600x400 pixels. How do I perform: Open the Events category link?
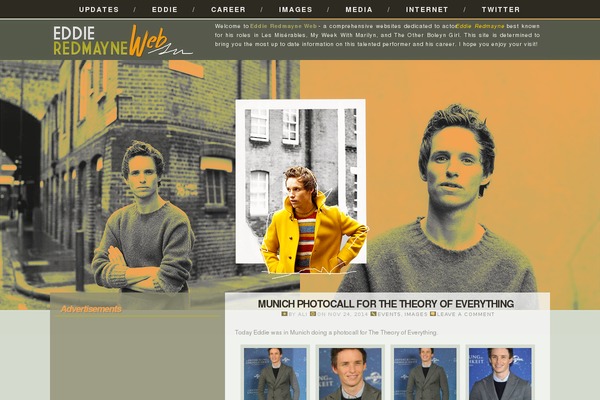tap(389, 314)
